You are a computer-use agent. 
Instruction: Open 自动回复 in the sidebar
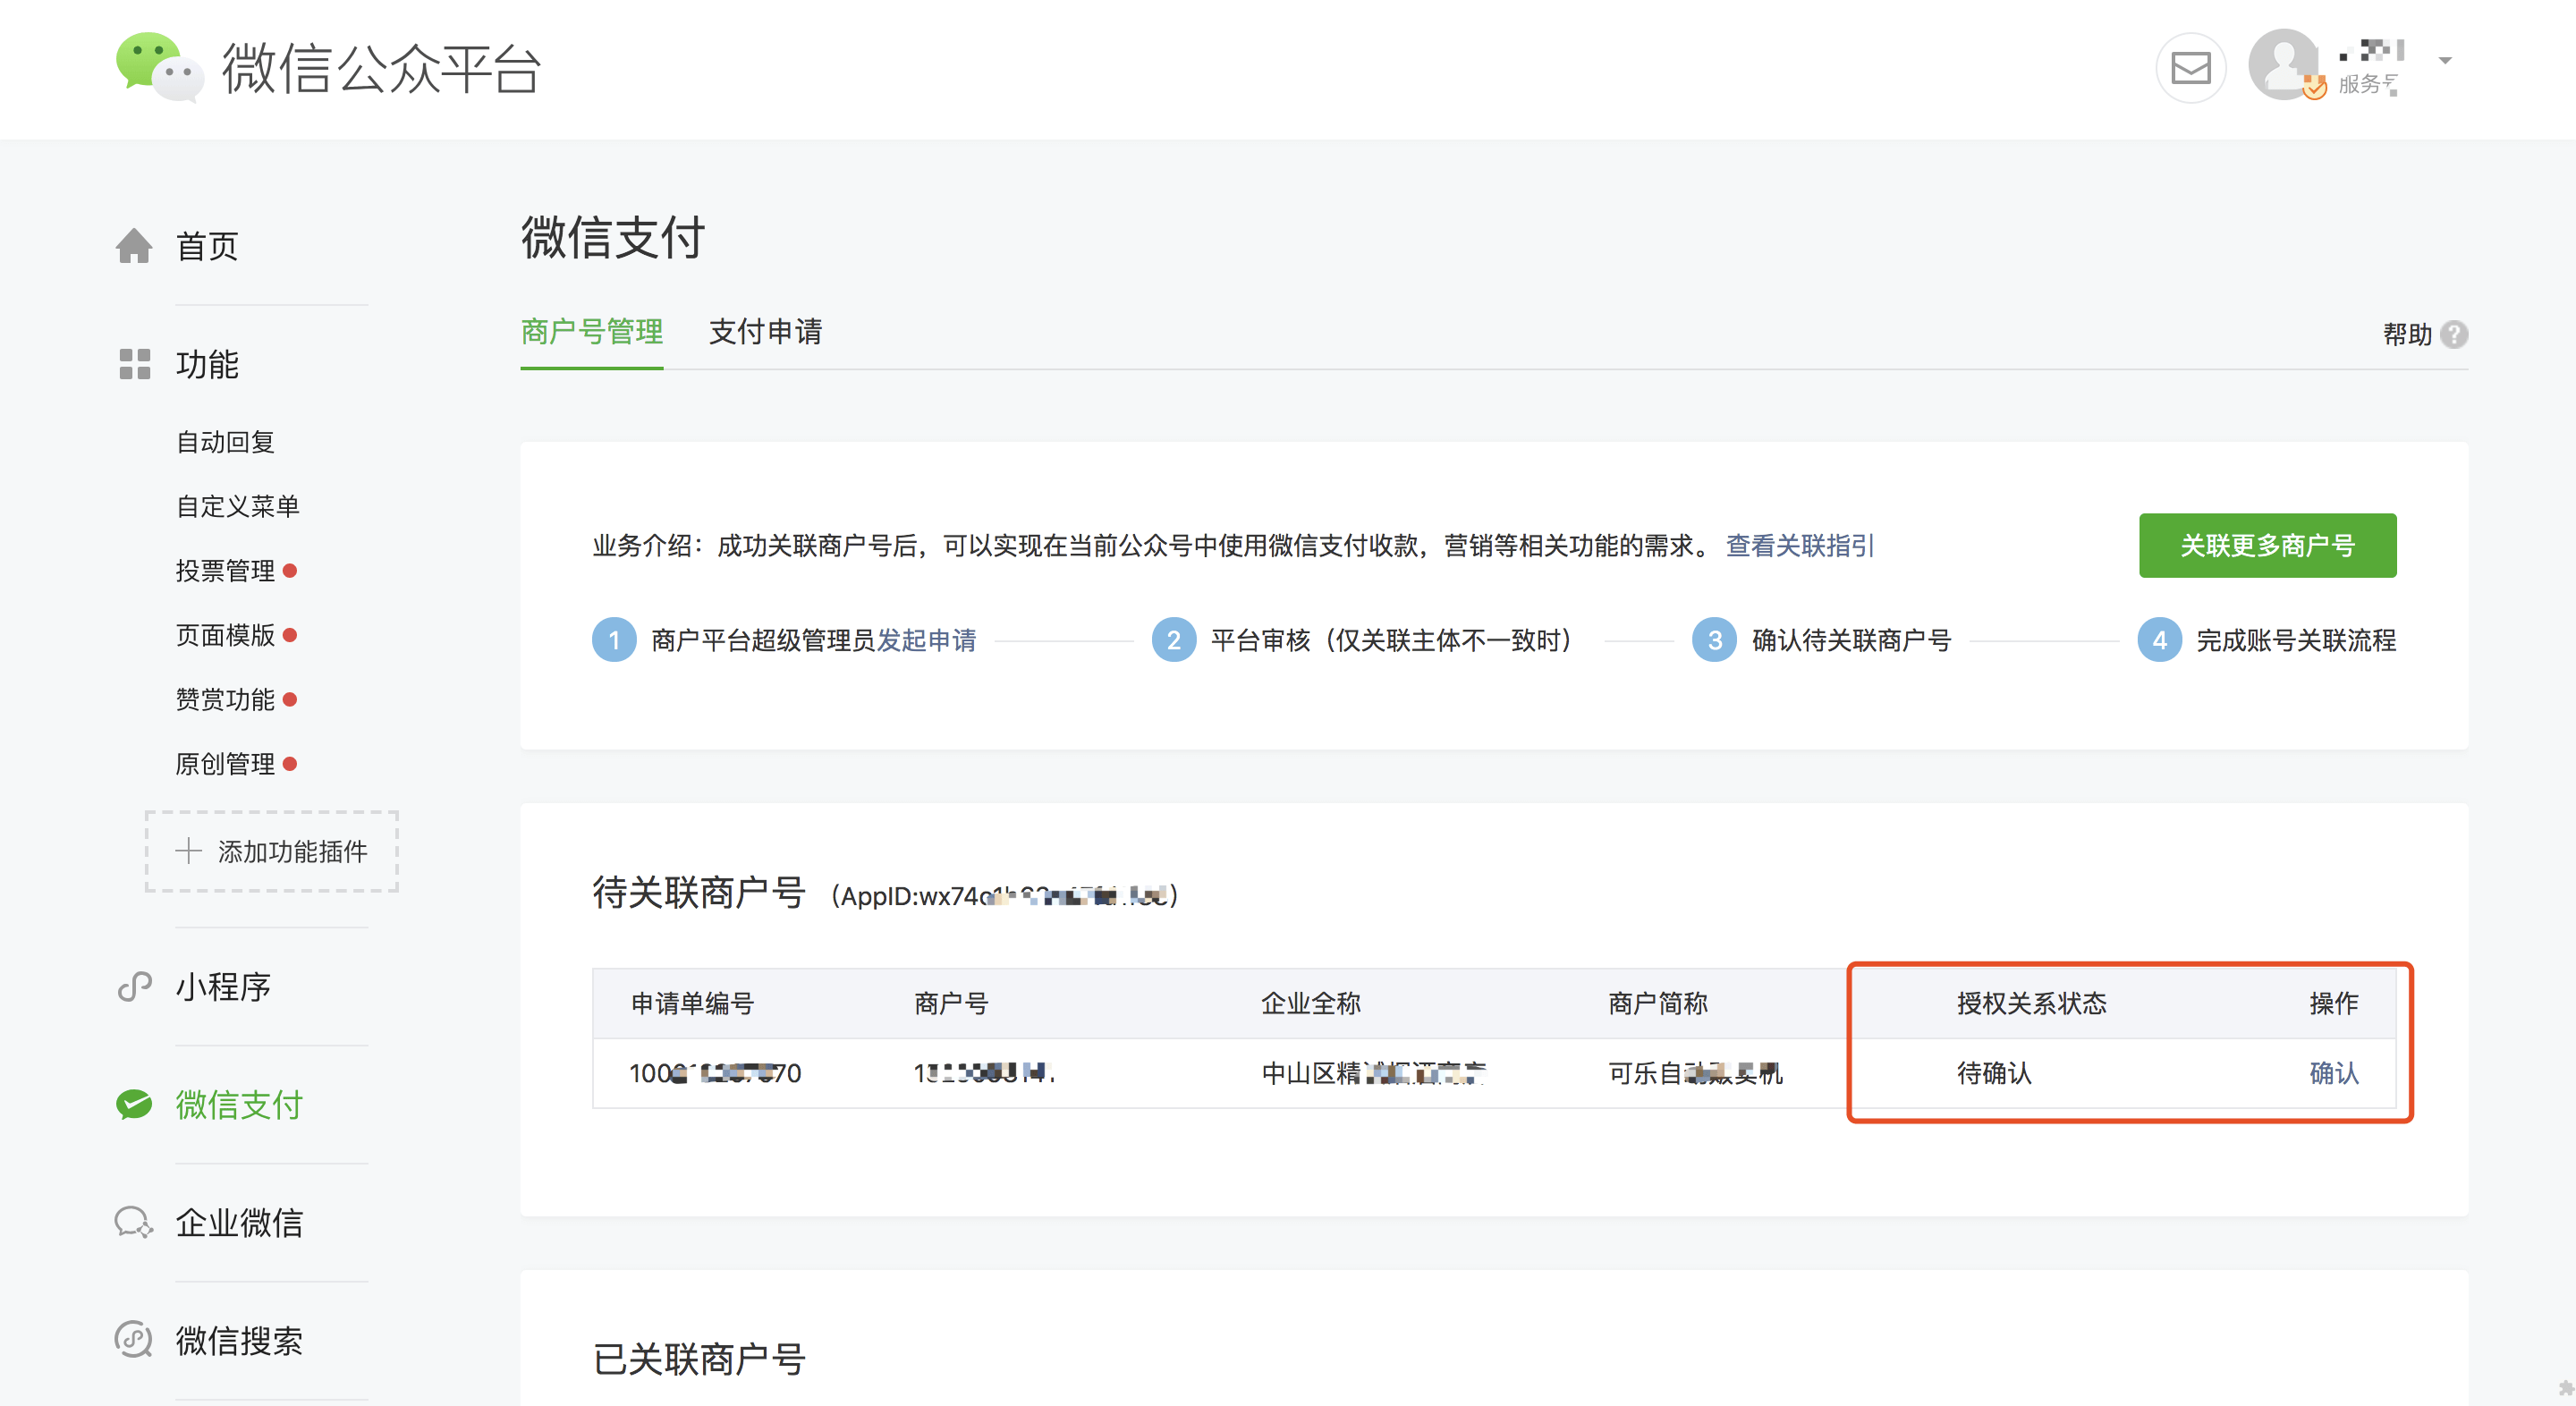pos(225,442)
